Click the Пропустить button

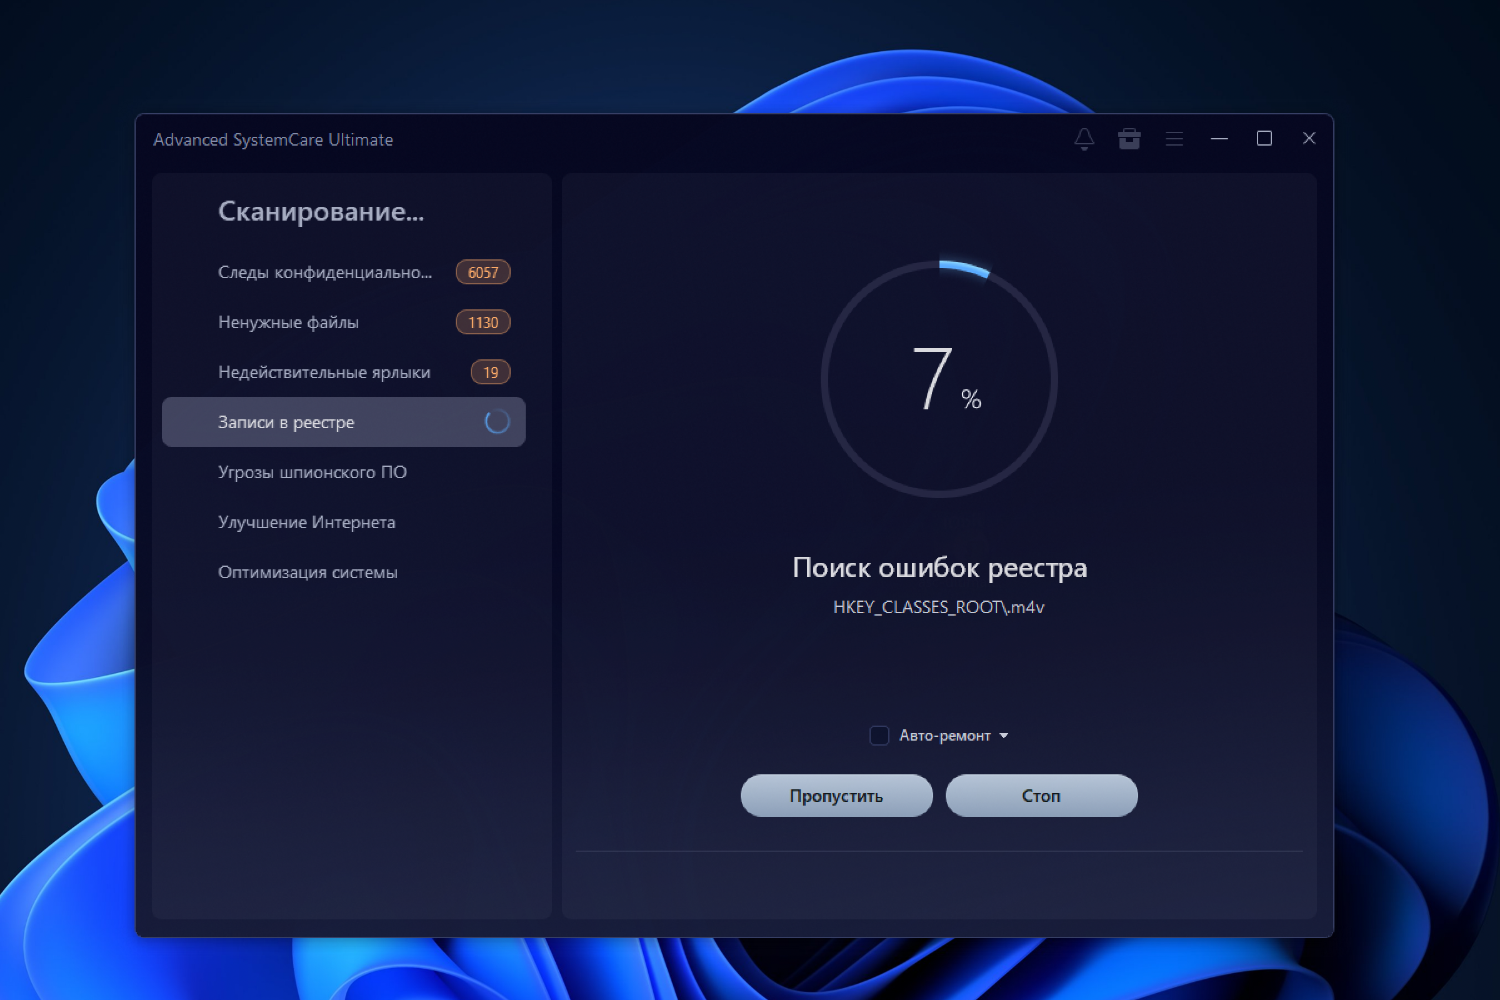837,796
